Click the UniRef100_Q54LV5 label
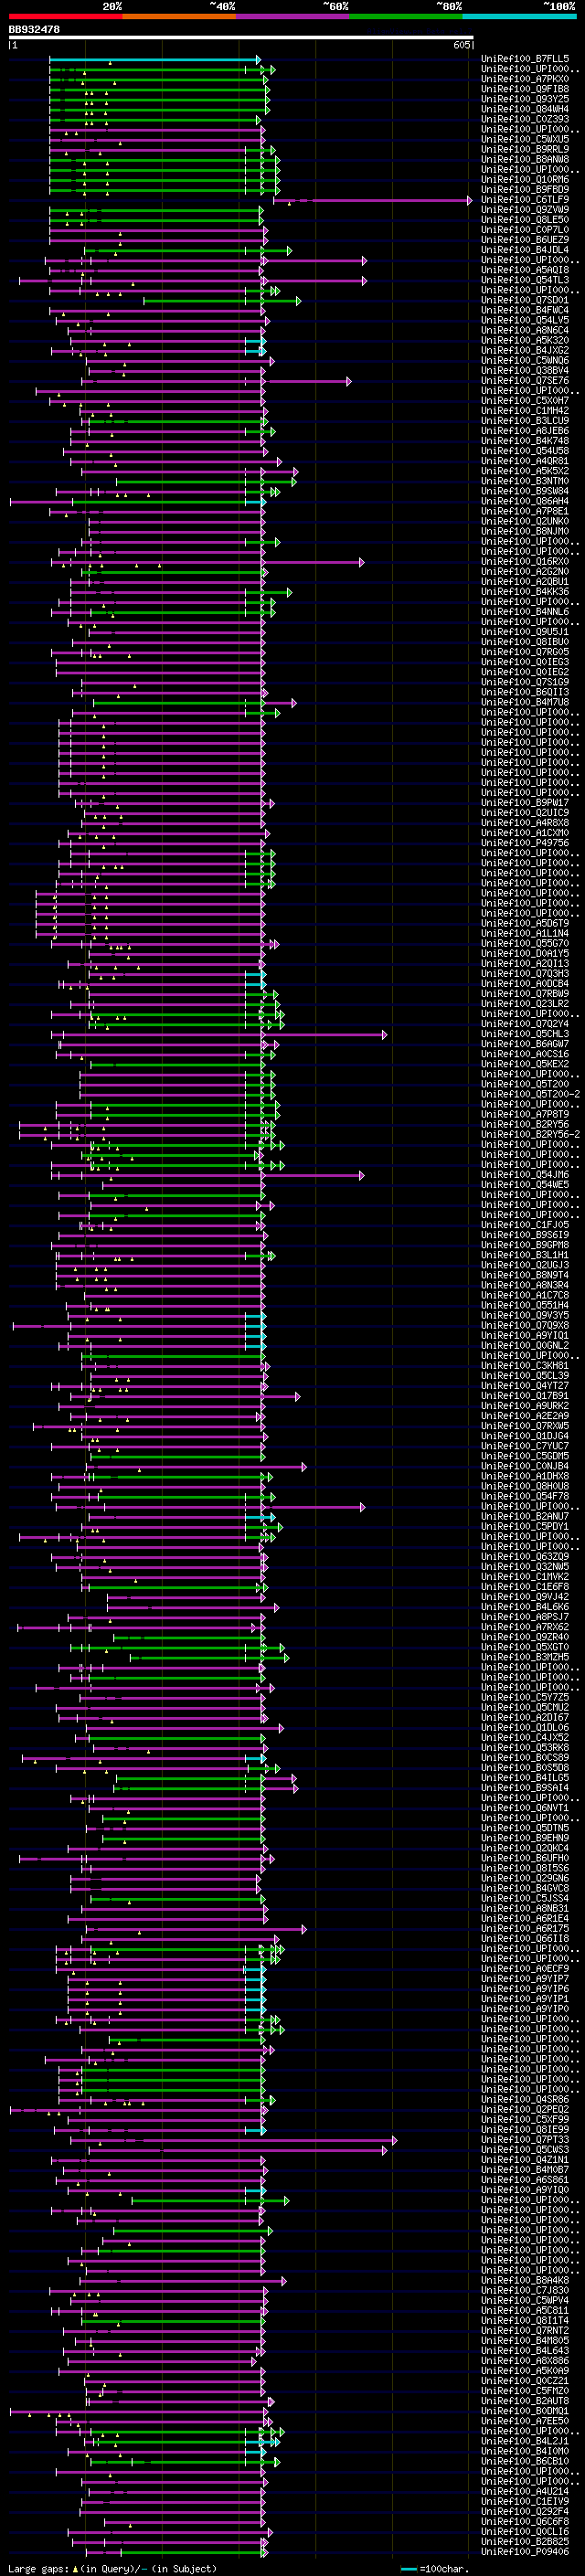Image resolution: width=585 pixels, height=2576 pixels. tap(525, 321)
